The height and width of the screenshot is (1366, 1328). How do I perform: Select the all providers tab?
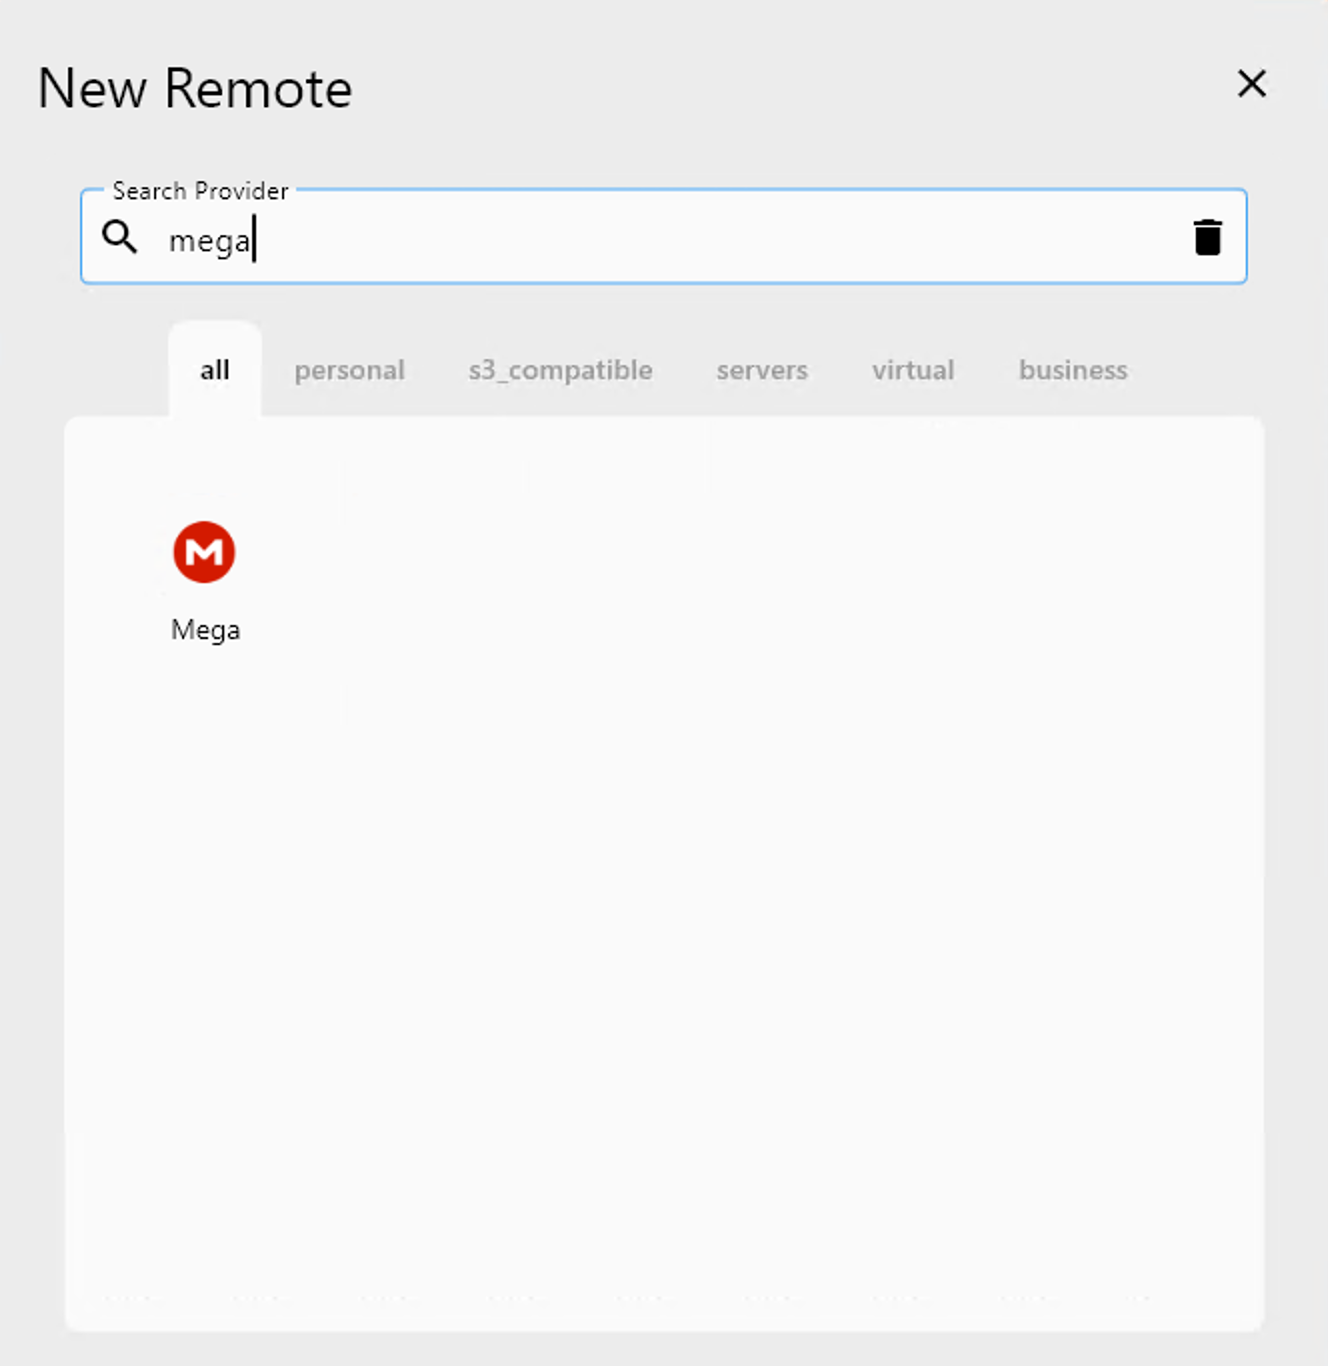(213, 370)
